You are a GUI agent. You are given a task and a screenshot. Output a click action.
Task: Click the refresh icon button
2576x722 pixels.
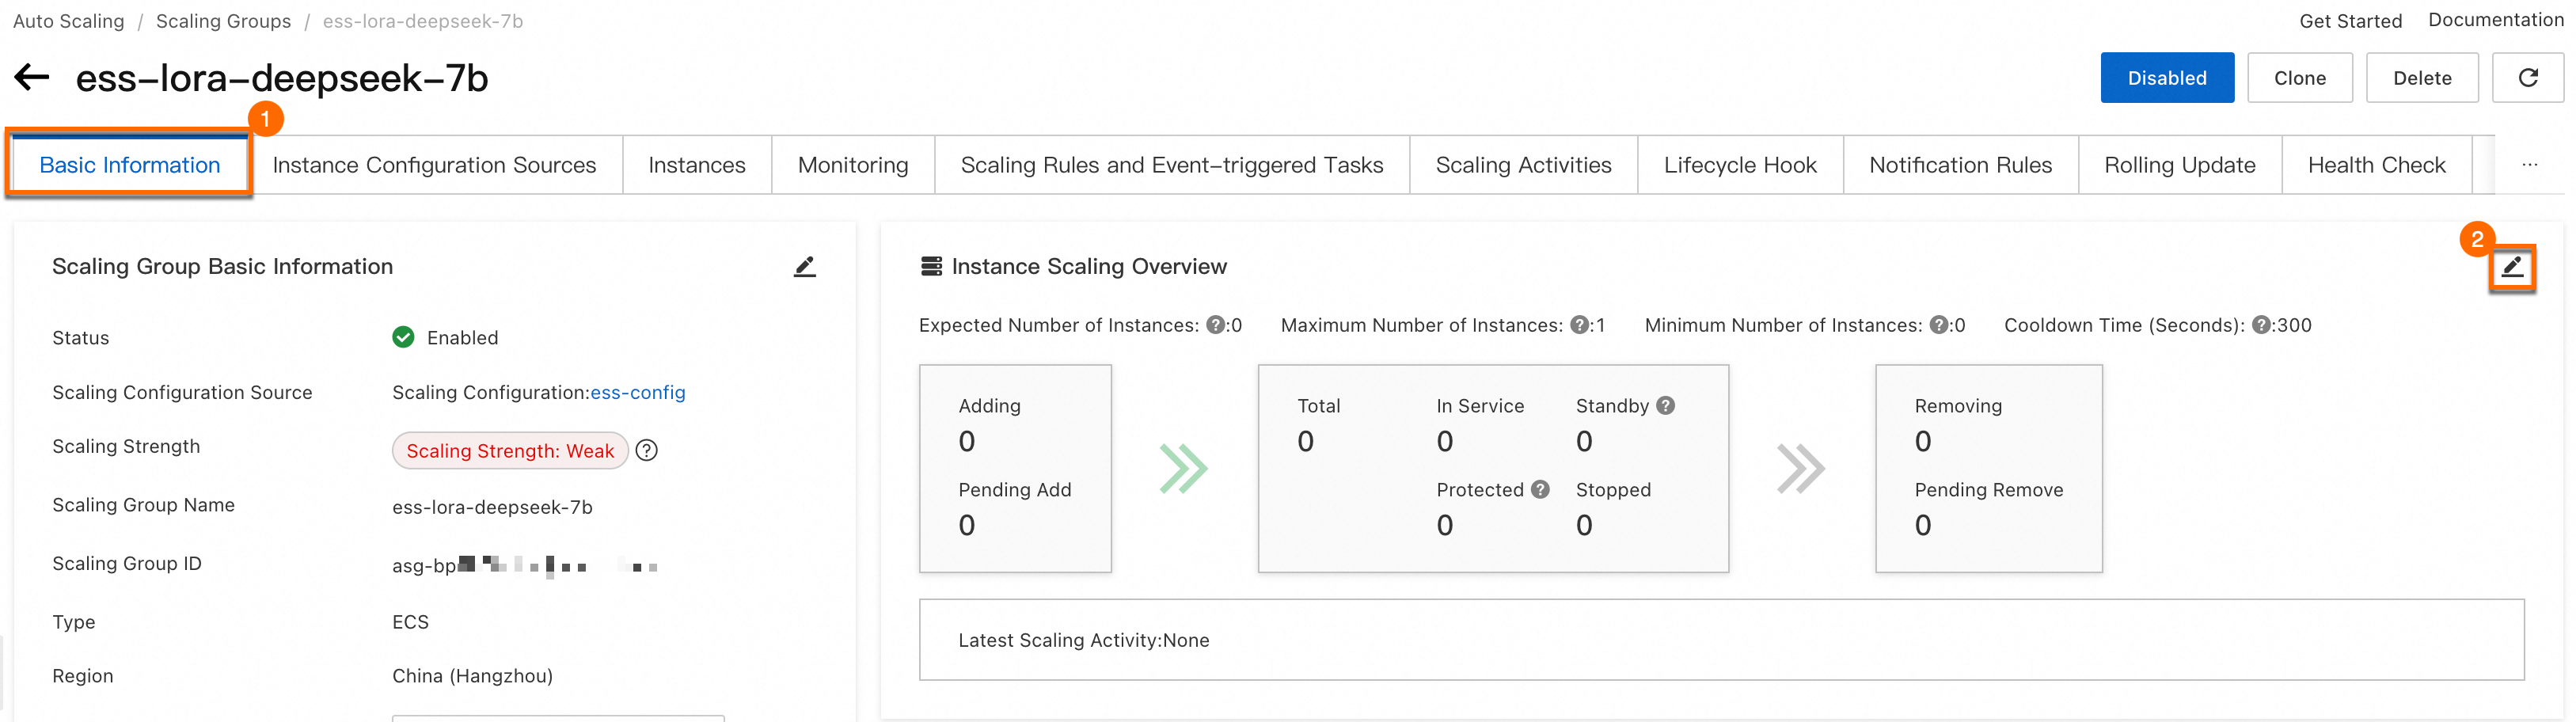click(x=2527, y=78)
